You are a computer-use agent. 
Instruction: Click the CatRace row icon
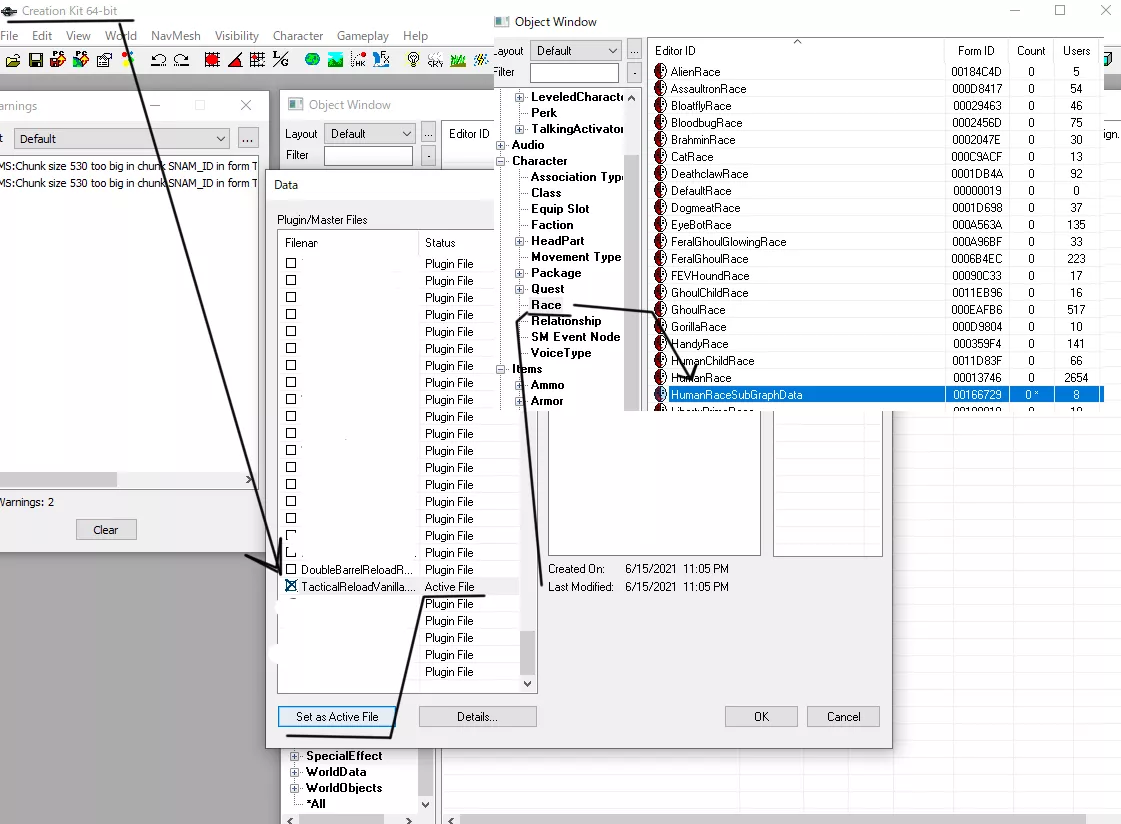point(661,157)
